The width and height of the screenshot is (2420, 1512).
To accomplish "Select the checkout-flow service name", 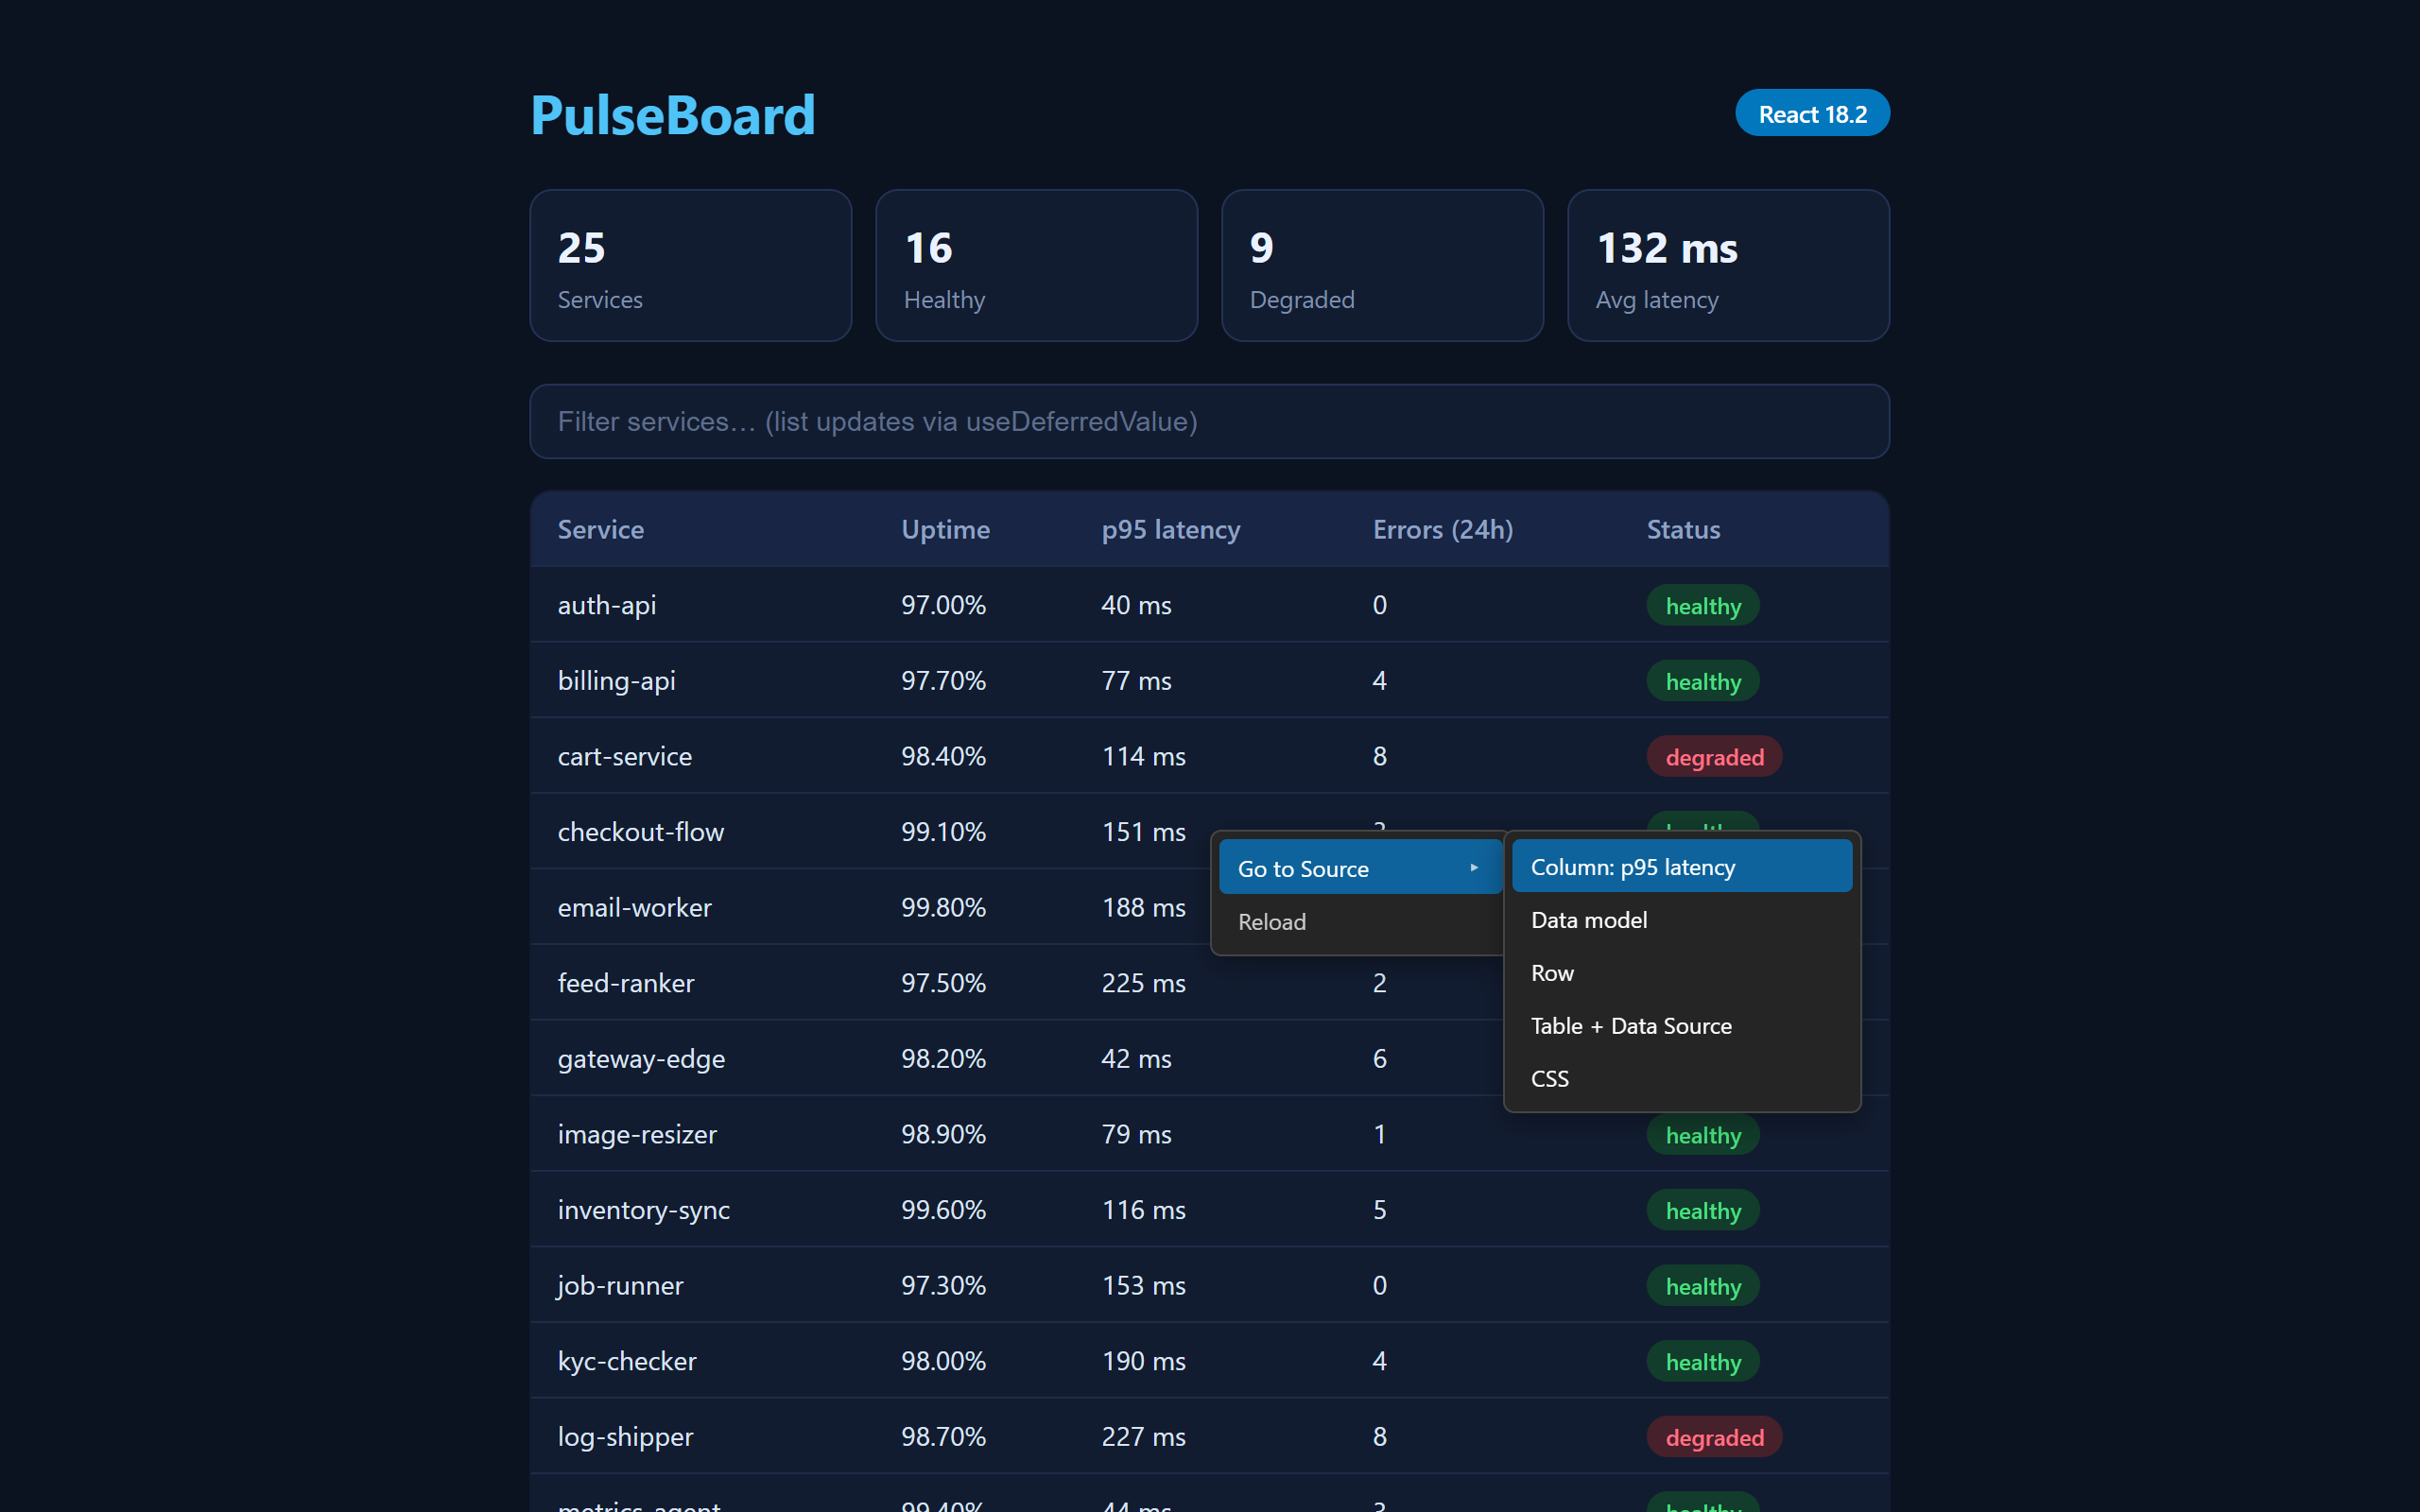I will coord(641,832).
